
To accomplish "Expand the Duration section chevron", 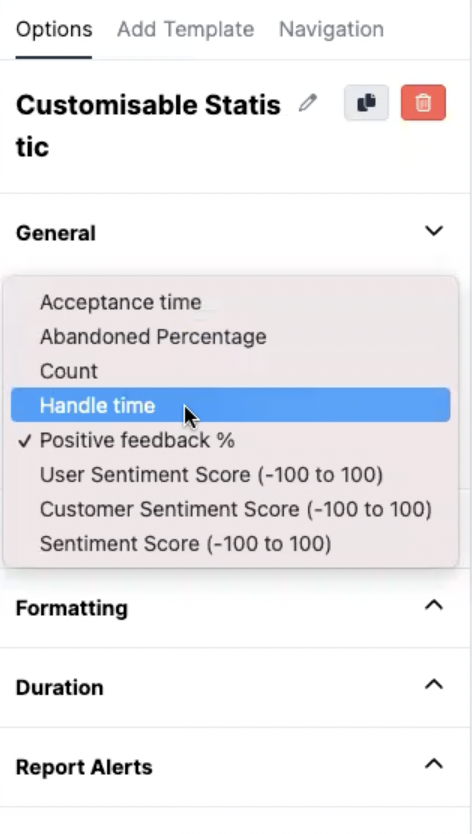I will (x=434, y=685).
